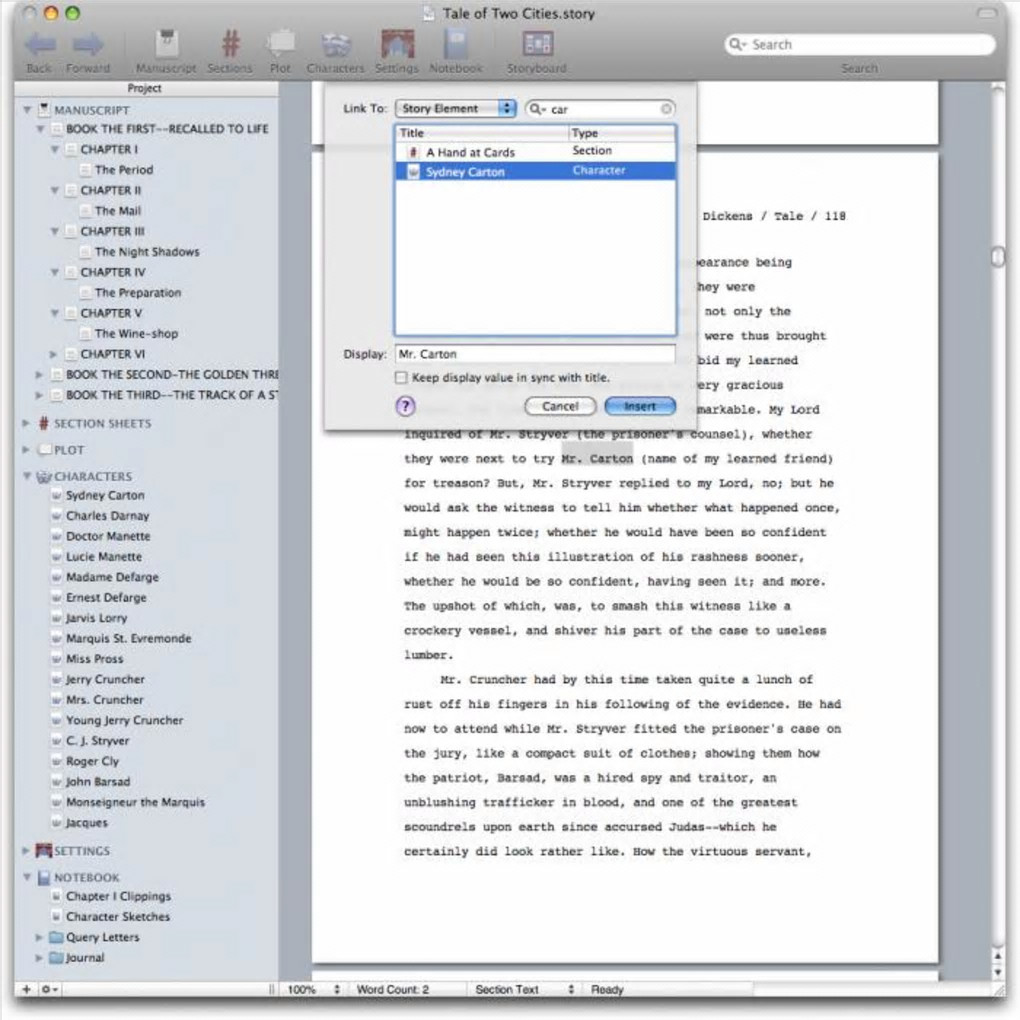The width and height of the screenshot is (1020, 1020).
Task: Collapse the CHARACTERS group
Action: 27,477
